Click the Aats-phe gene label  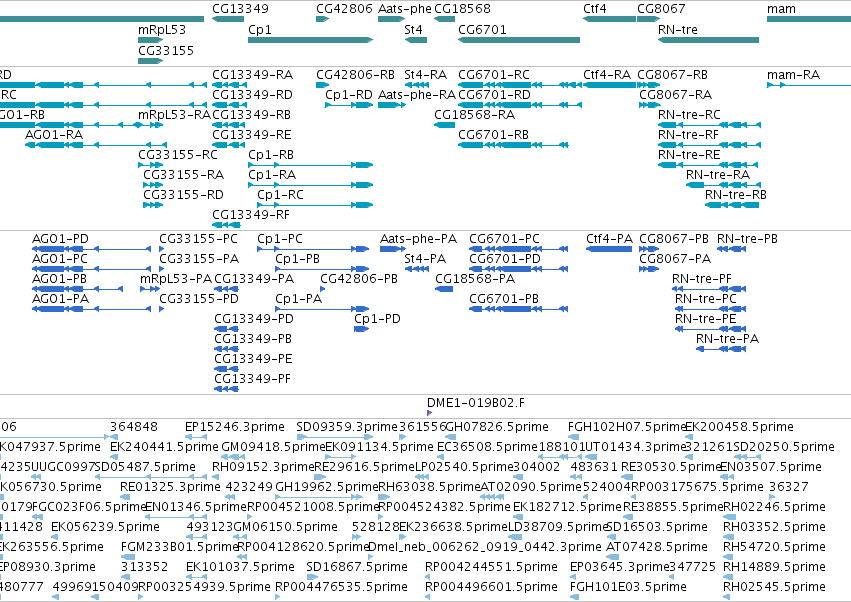[404, 9]
